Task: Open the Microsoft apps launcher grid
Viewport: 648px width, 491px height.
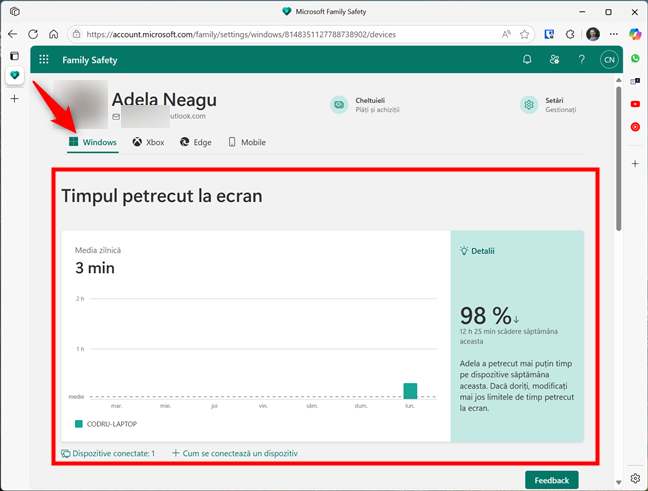Action: pyautogui.click(x=44, y=60)
